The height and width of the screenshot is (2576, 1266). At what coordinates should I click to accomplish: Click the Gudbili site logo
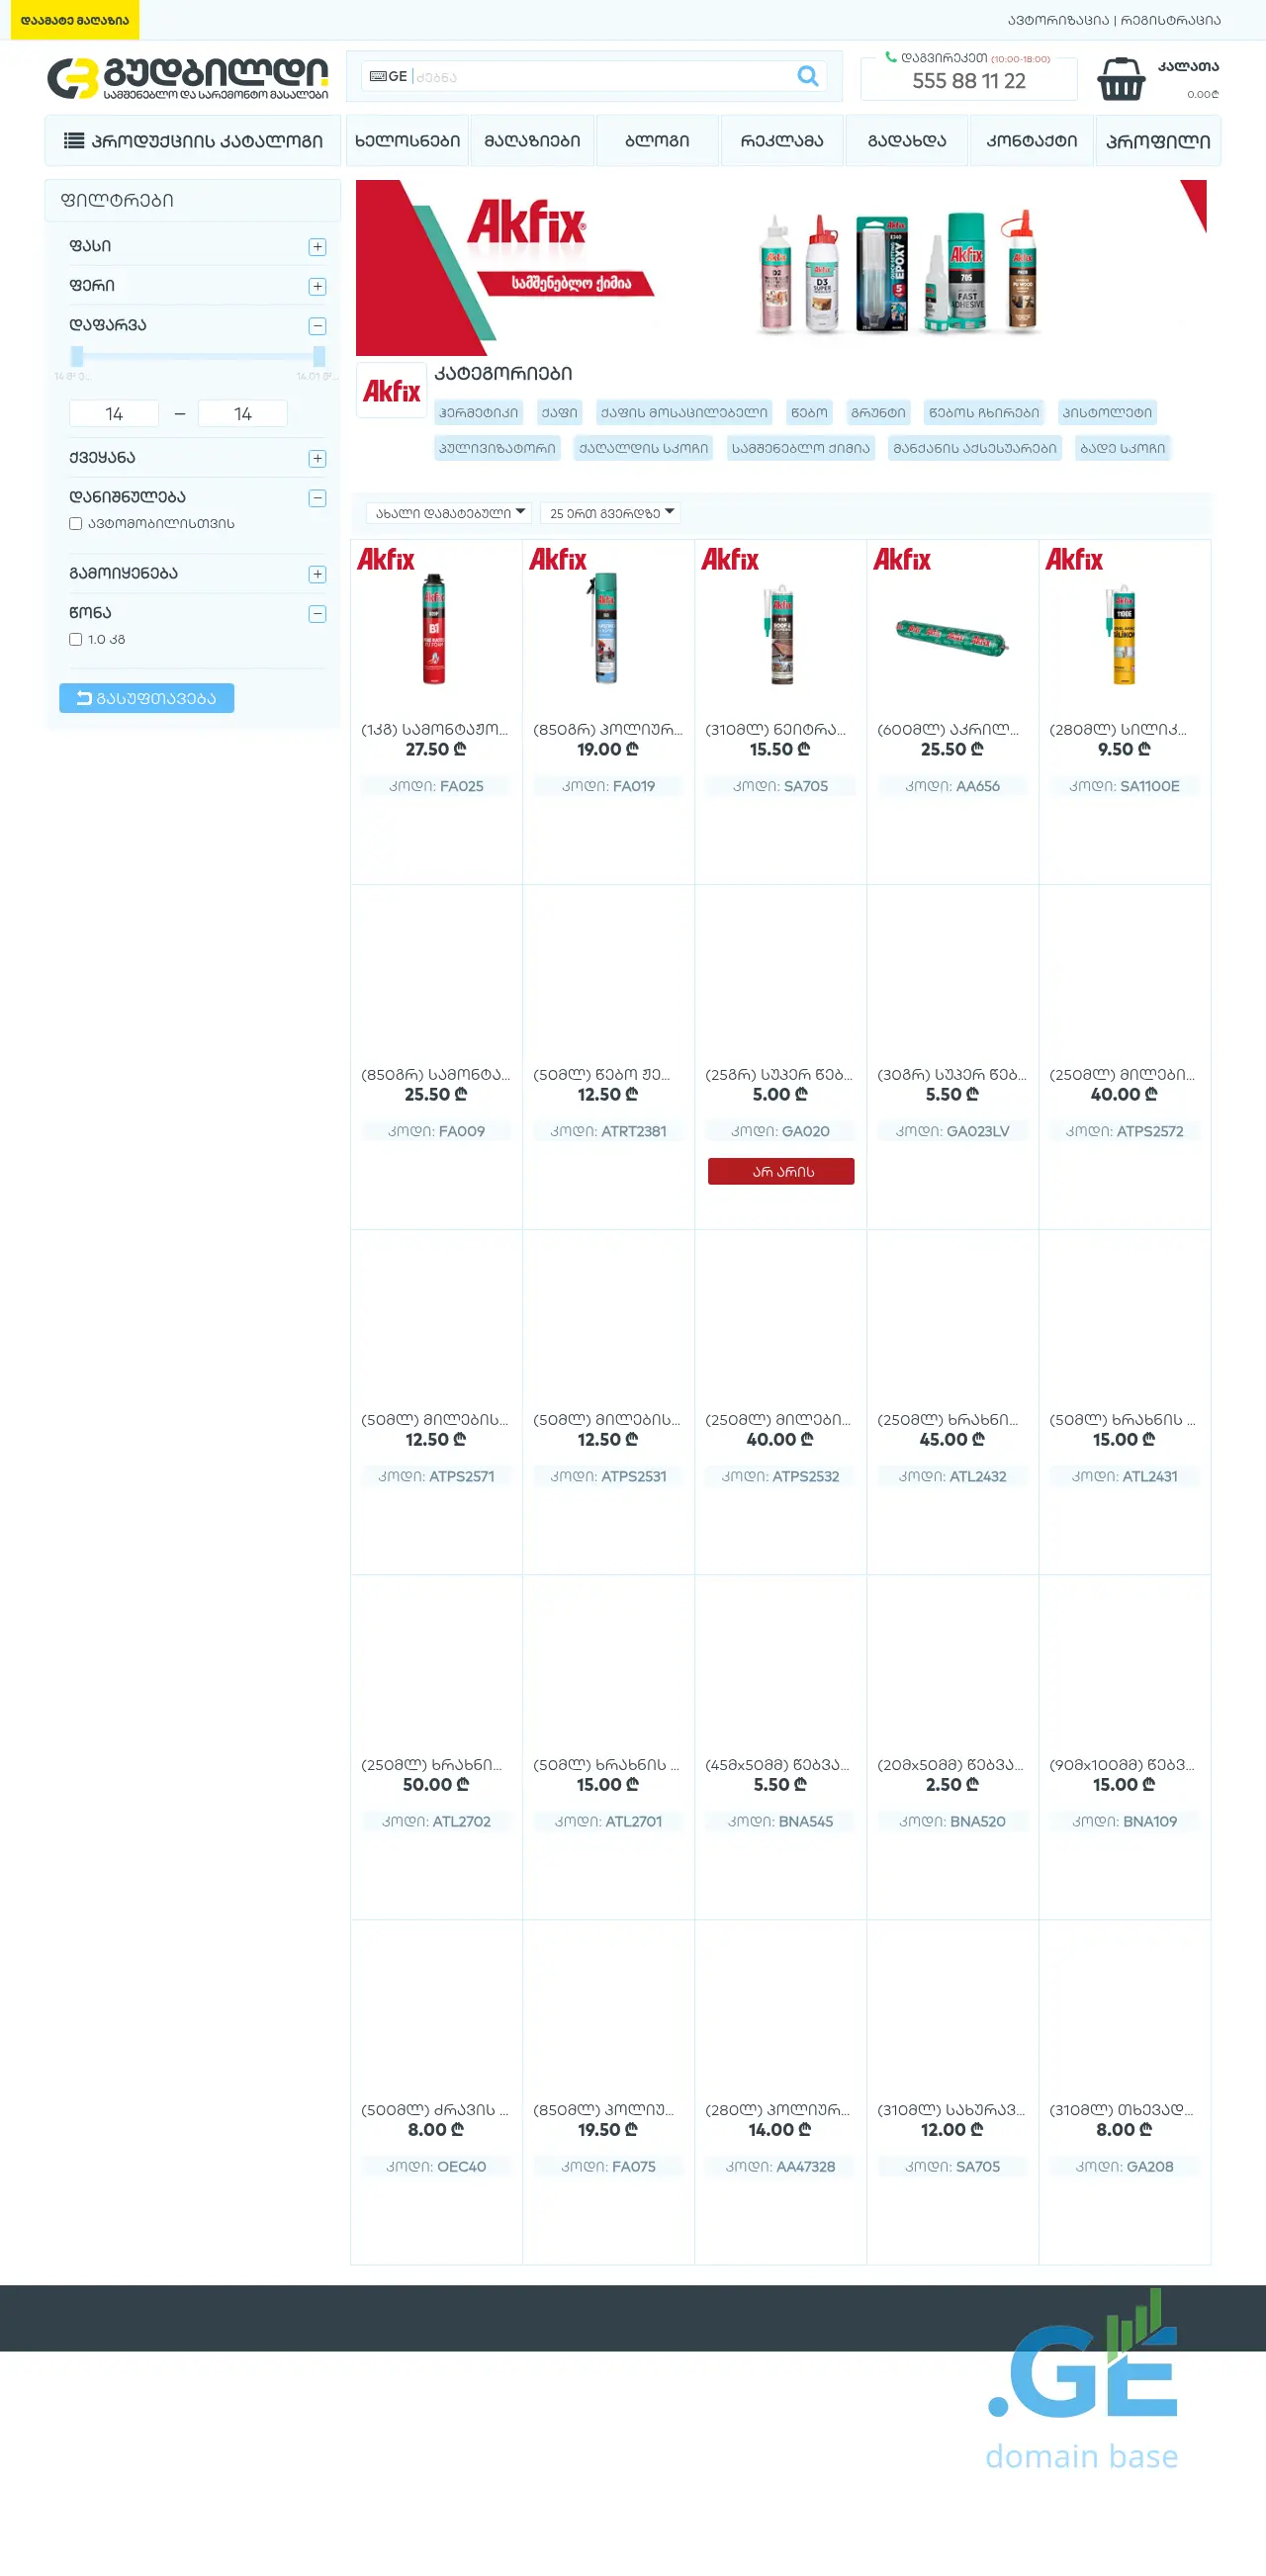tap(187, 78)
